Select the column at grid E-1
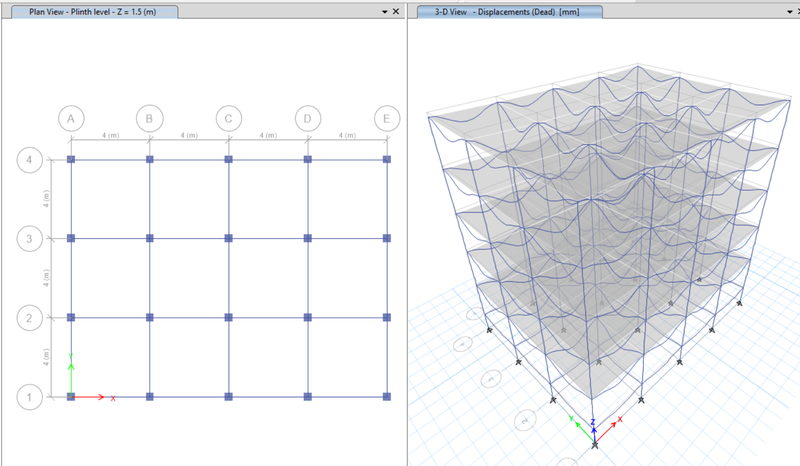Image resolution: width=800 pixels, height=466 pixels. 387,397
